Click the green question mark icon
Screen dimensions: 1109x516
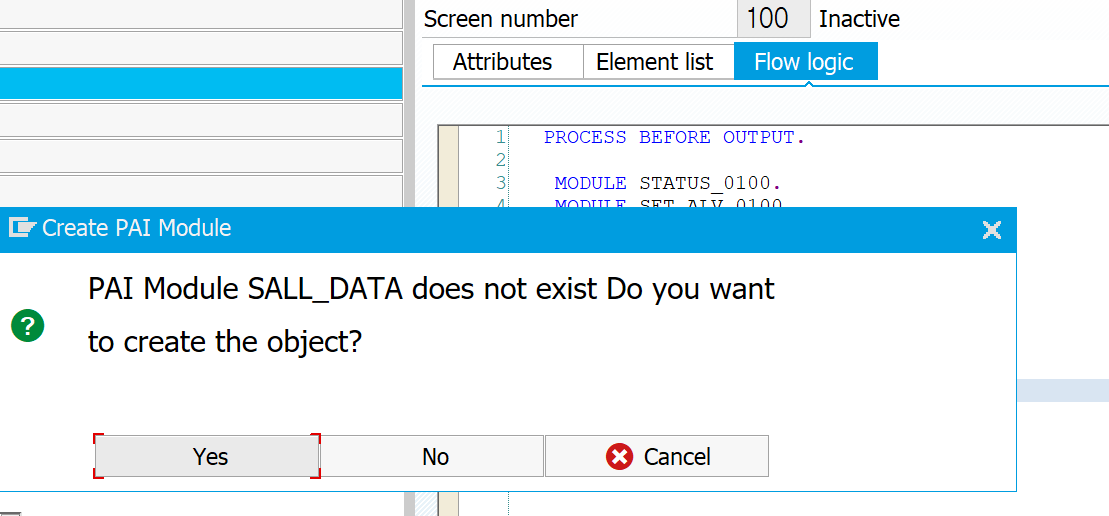pos(28,326)
